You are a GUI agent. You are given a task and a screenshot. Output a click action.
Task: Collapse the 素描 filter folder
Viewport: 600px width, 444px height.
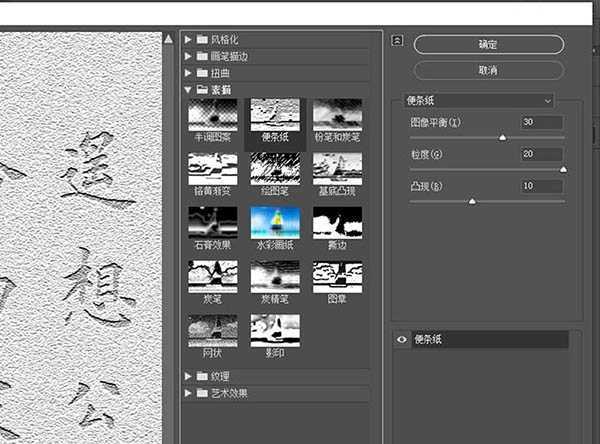[191, 90]
